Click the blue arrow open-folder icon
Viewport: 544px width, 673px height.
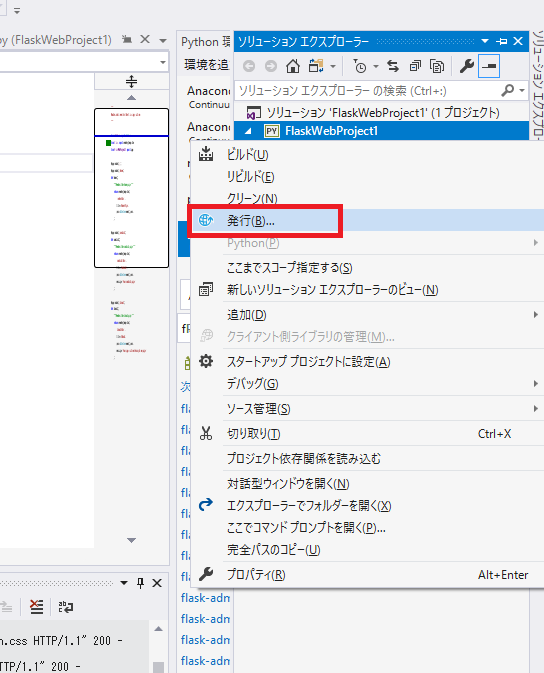pyautogui.click(x=206, y=505)
